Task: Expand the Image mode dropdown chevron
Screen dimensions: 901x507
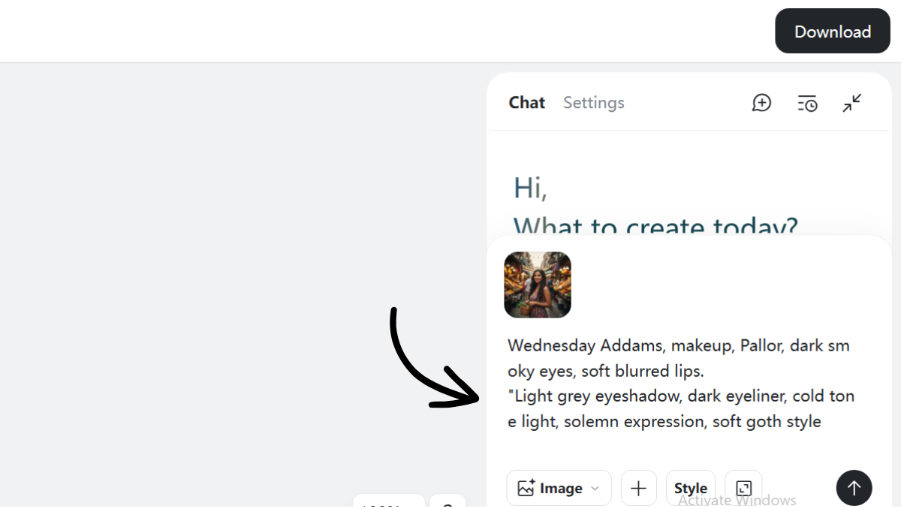Action: pos(596,488)
